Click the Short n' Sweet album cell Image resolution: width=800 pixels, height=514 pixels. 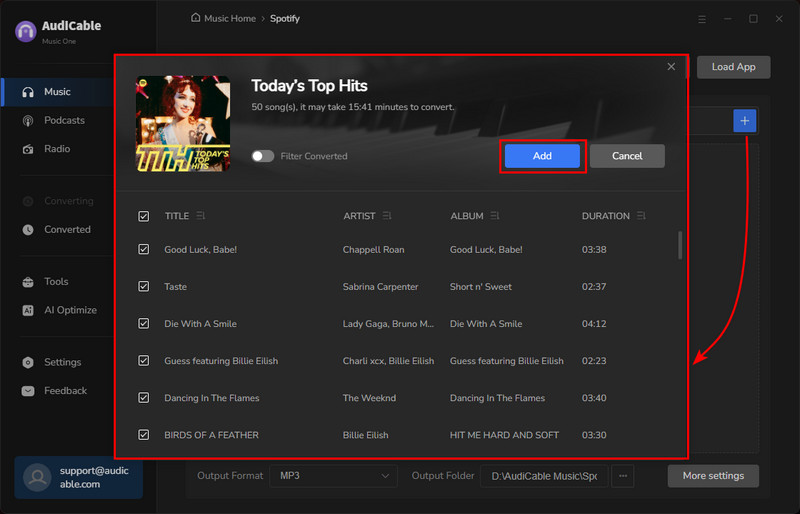(480, 287)
